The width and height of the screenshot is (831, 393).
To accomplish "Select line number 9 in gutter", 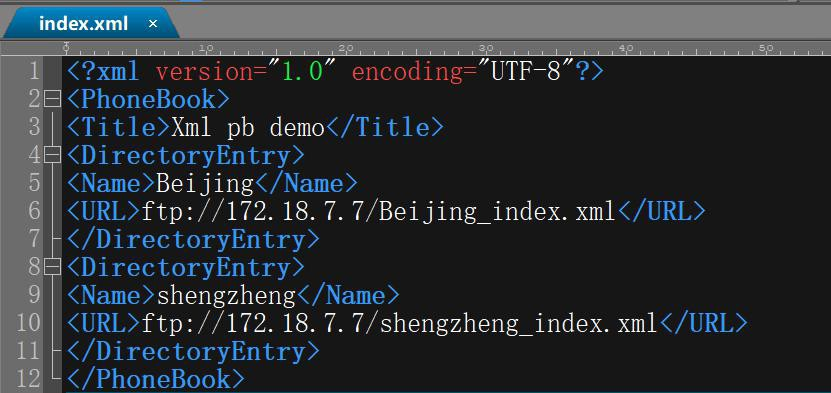I will 34,295.
